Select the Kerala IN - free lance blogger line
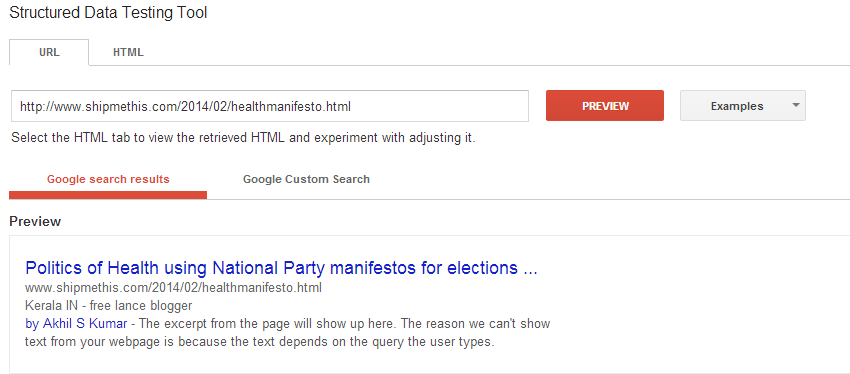Viewport: 850px width, 374px height. (x=108, y=306)
